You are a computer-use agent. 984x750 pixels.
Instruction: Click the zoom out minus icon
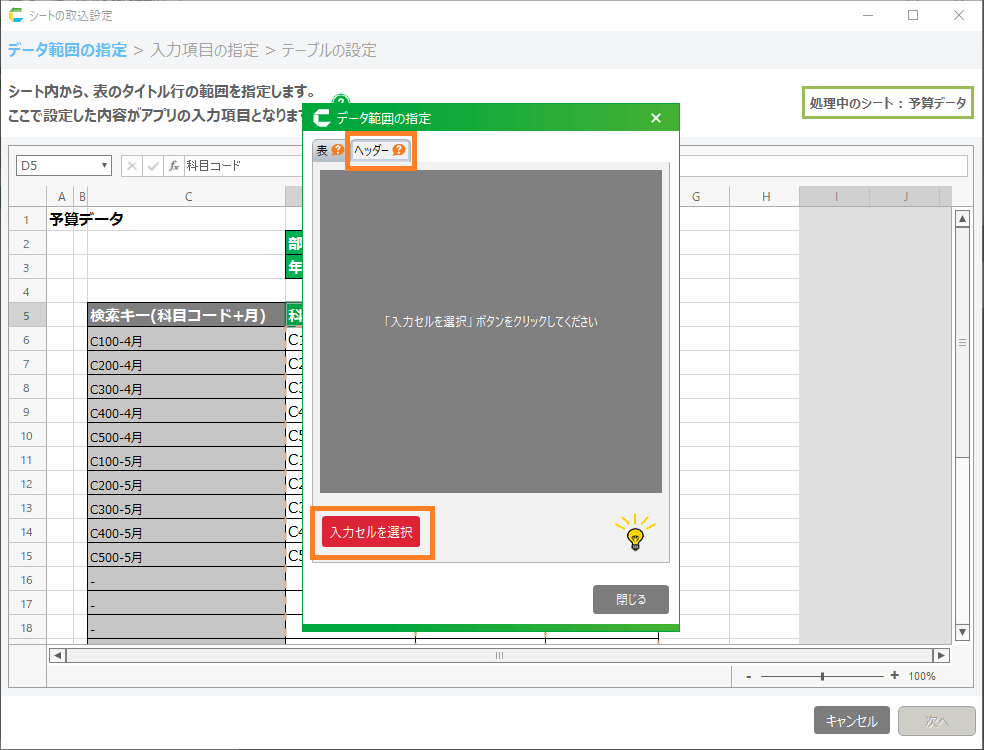point(749,676)
